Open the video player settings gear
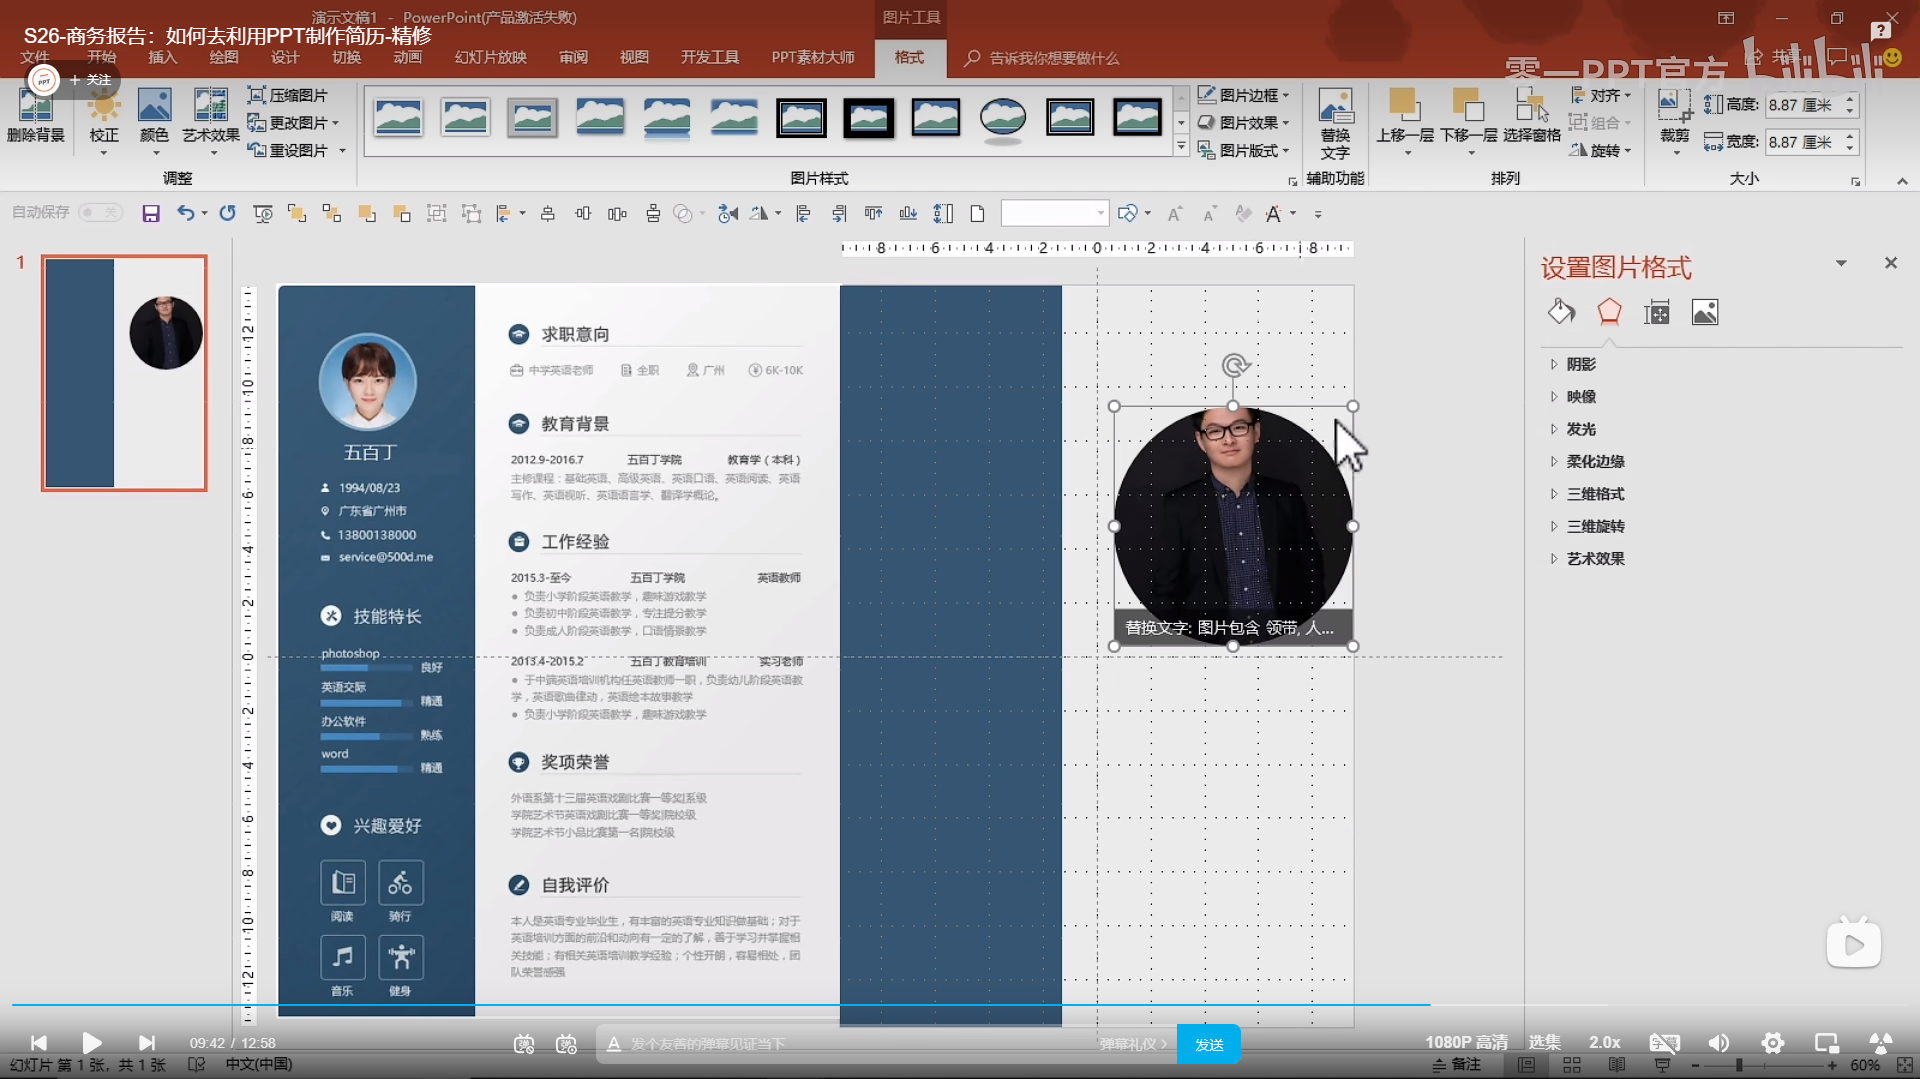Image resolution: width=1920 pixels, height=1079 pixels. [1773, 1043]
